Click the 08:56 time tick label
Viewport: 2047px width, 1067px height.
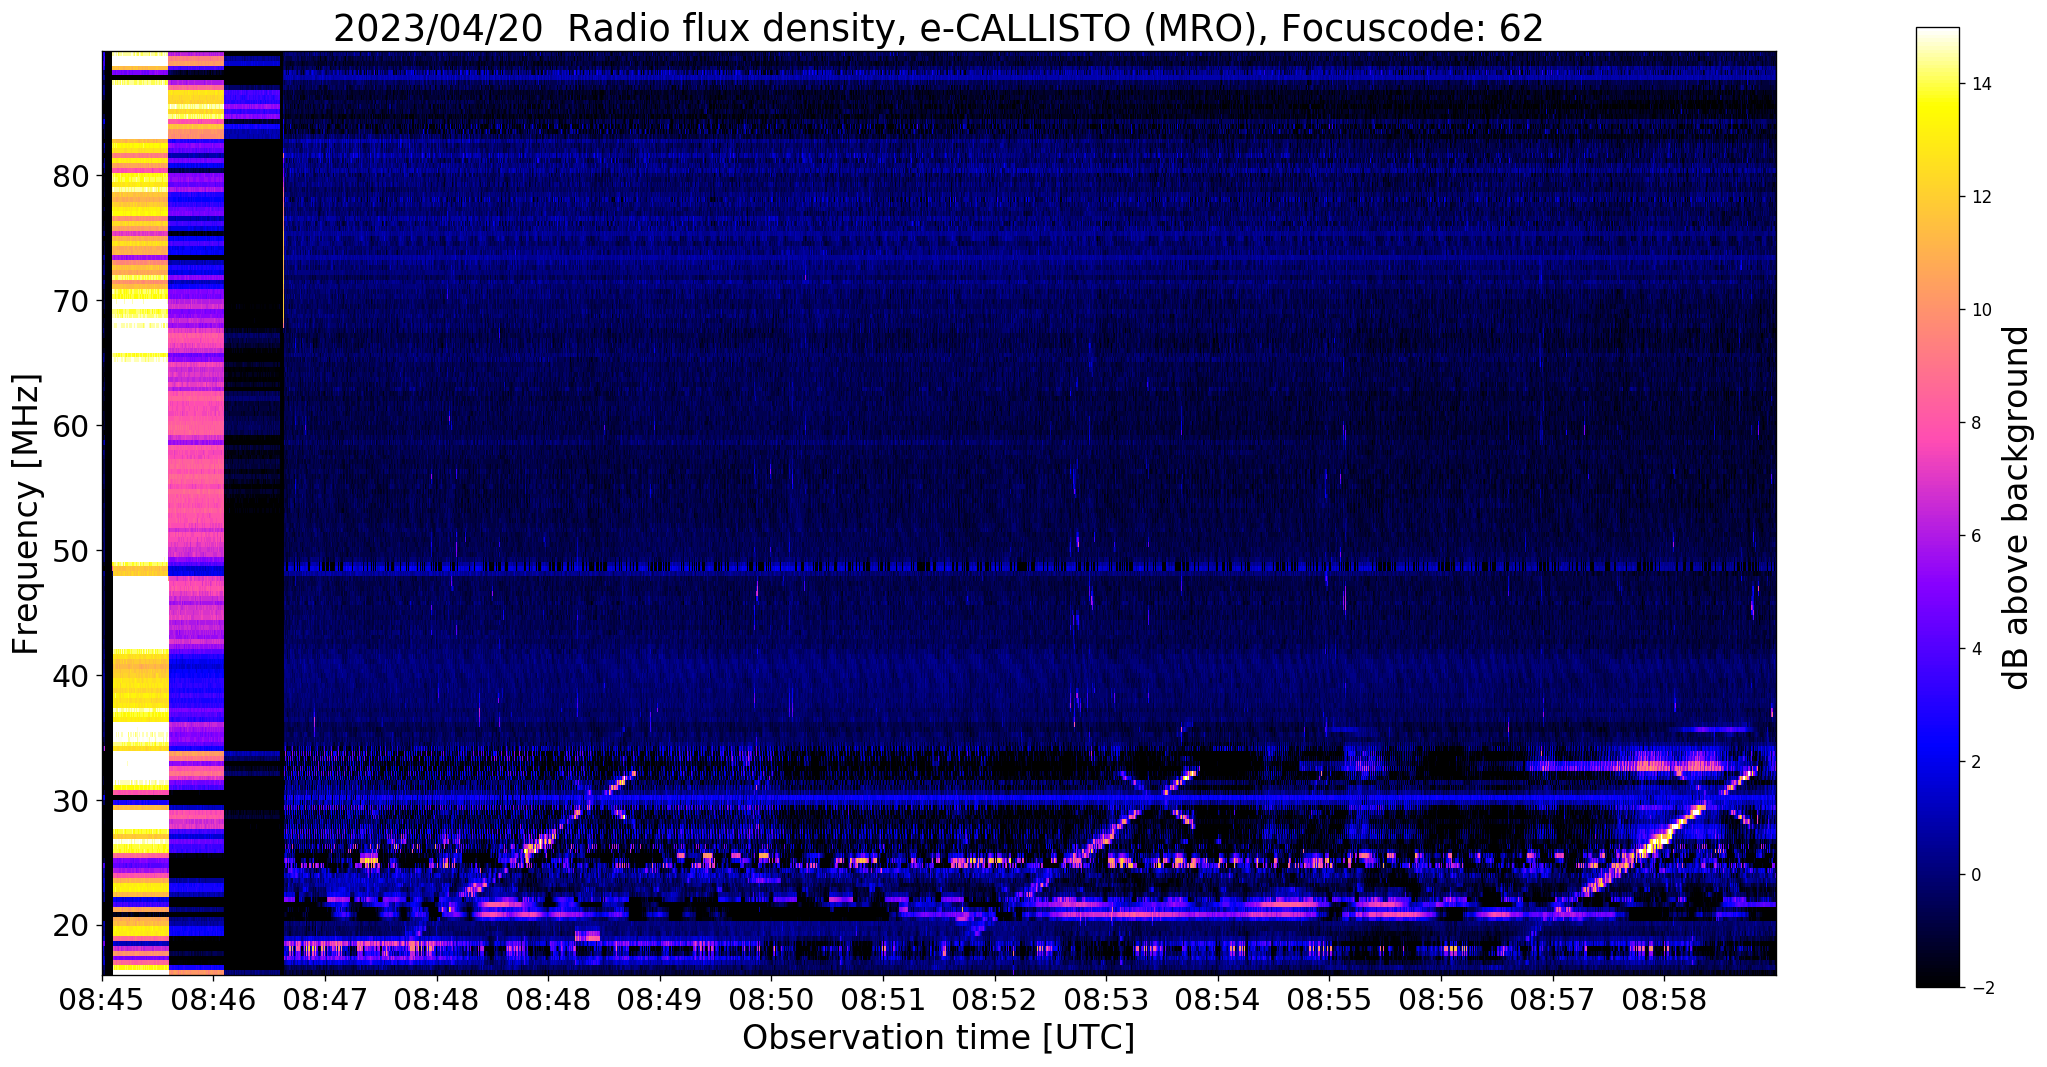pyautogui.click(x=1441, y=1000)
